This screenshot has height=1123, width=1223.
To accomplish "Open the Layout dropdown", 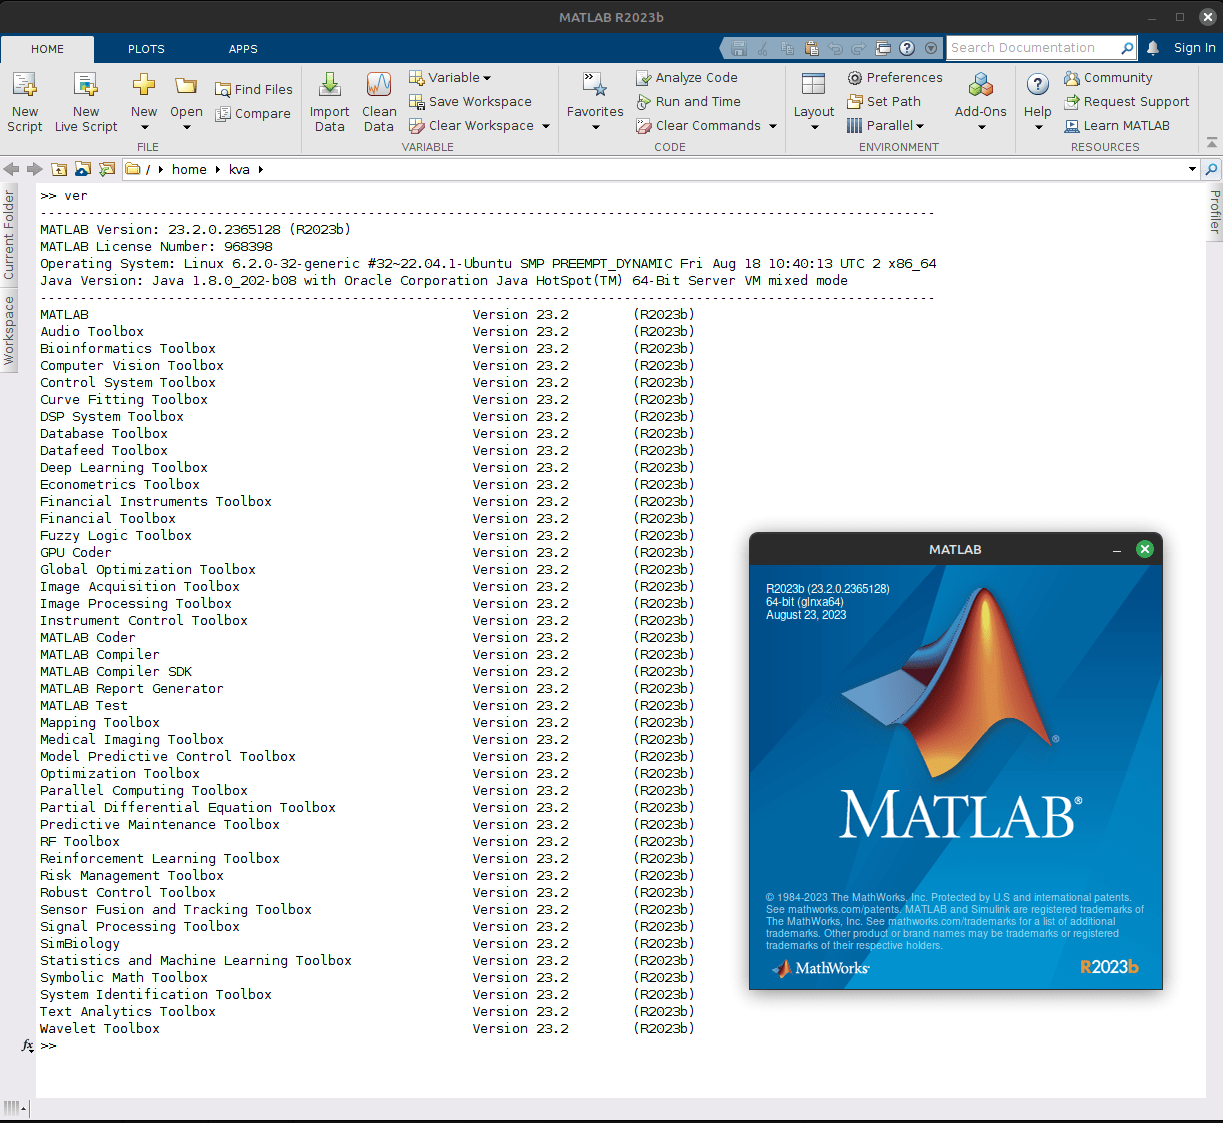I will (814, 102).
